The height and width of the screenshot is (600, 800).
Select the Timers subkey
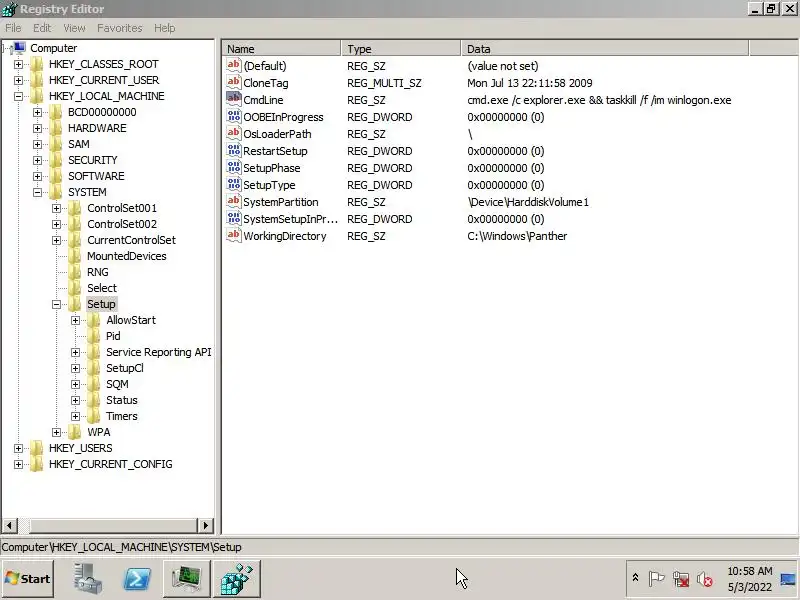[x=121, y=416]
